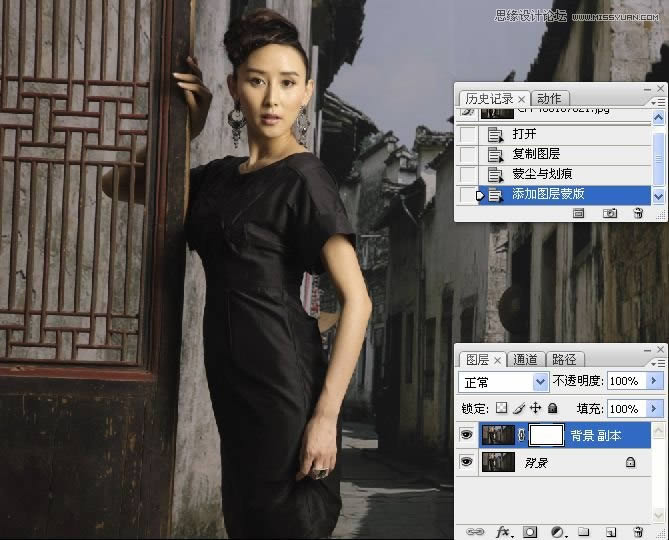Select the 复制图层 history state
This screenshot has width=669, height=540.
pos(536,154)
